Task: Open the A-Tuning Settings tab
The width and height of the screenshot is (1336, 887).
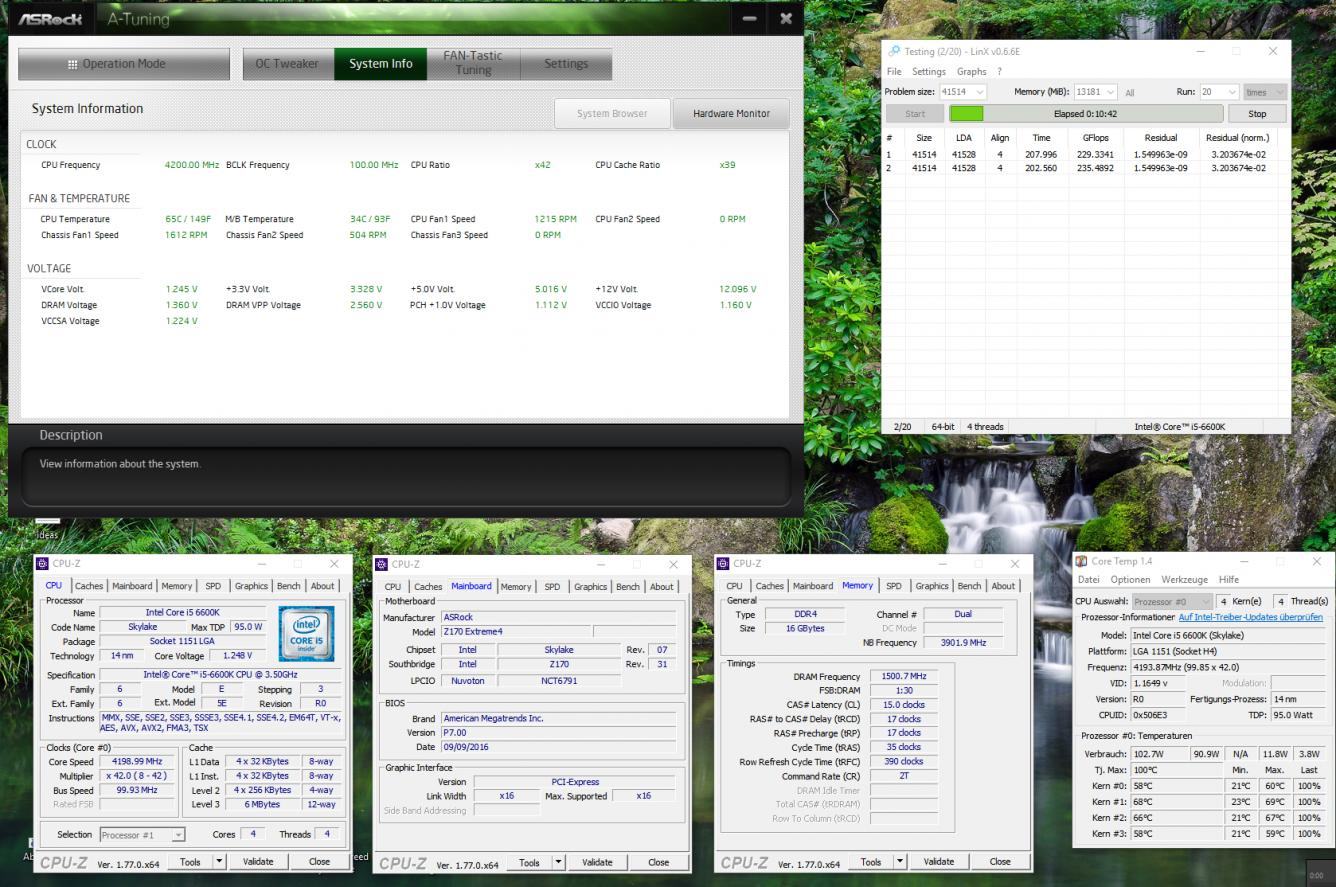Action: pos(566,64)
